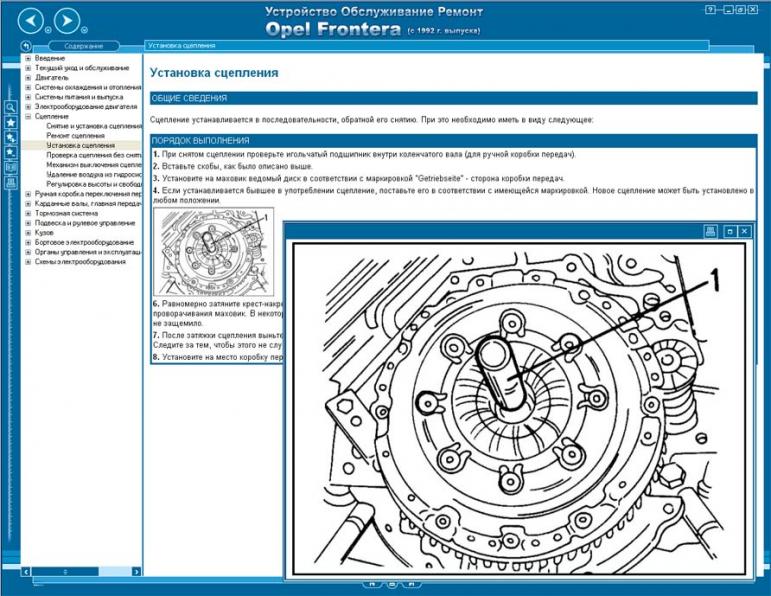Expand Системы охлаждения и отопления node
The height and width of the screenshot is (596, 771).
click(x=29, y=87)
